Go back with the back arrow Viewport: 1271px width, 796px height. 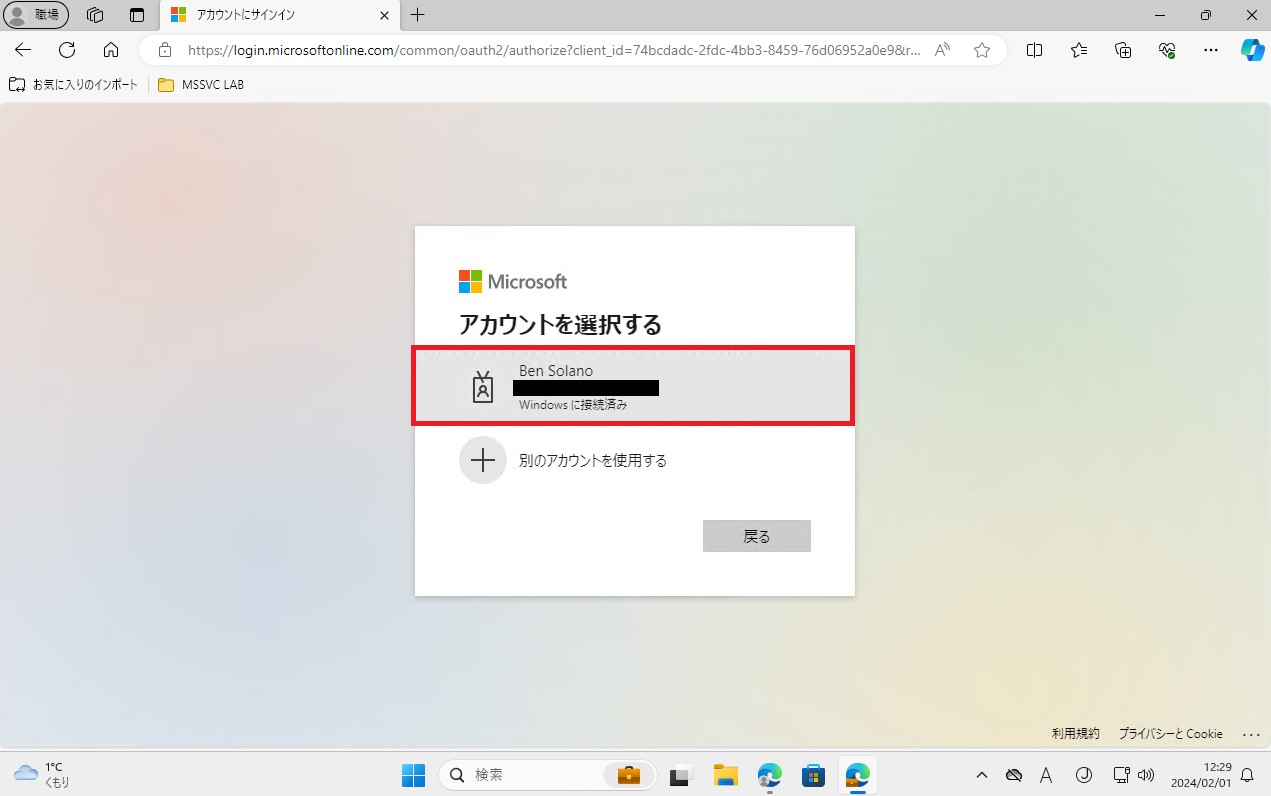click(23, 50)
